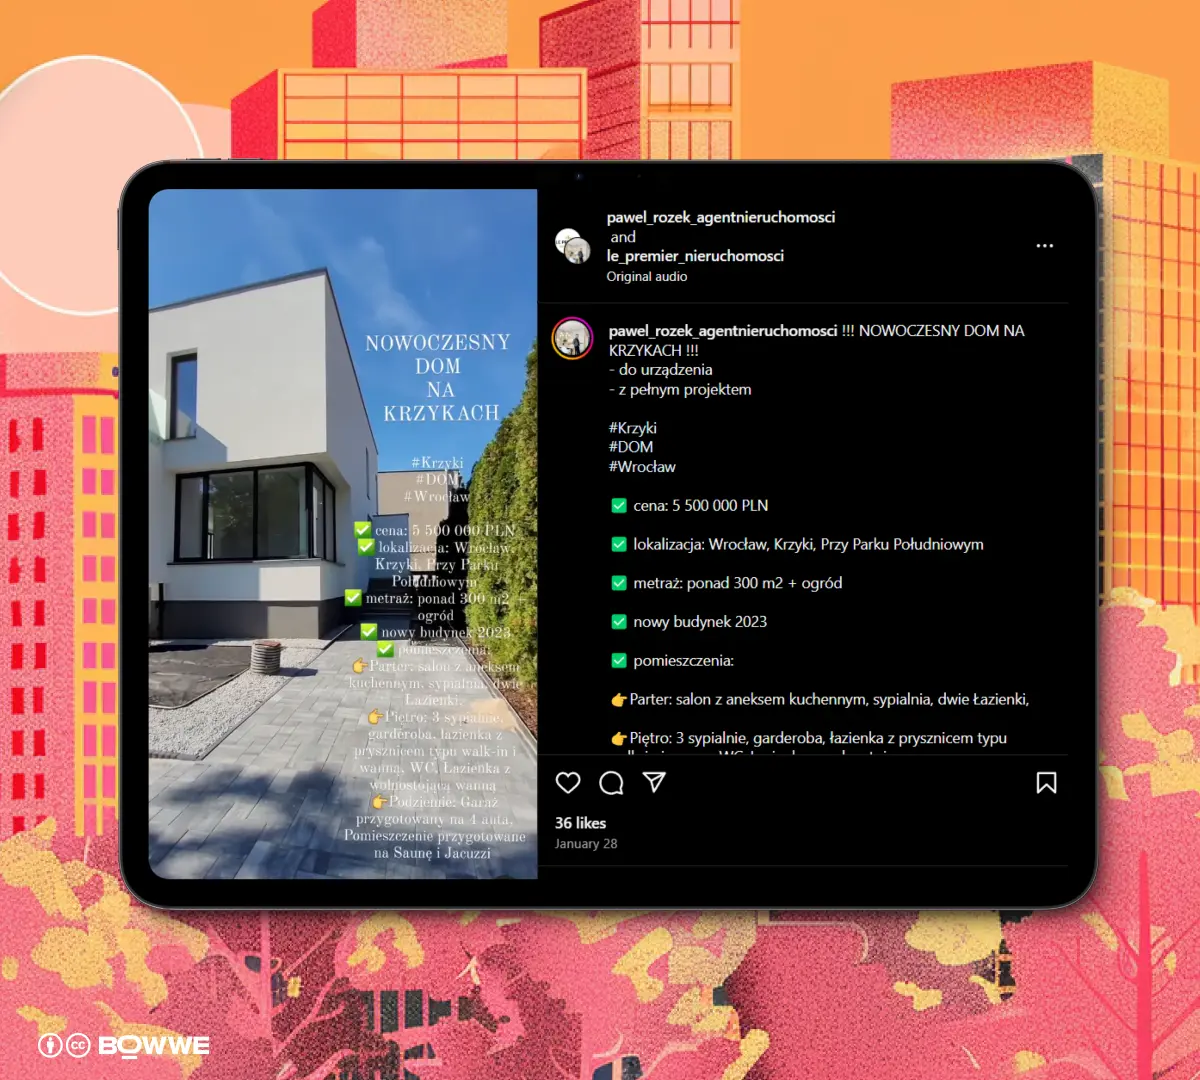Open #Krzyki hashtag in caption
Screen dimensions: 1200x1080
pyautogui.click(x=632, y=428)
